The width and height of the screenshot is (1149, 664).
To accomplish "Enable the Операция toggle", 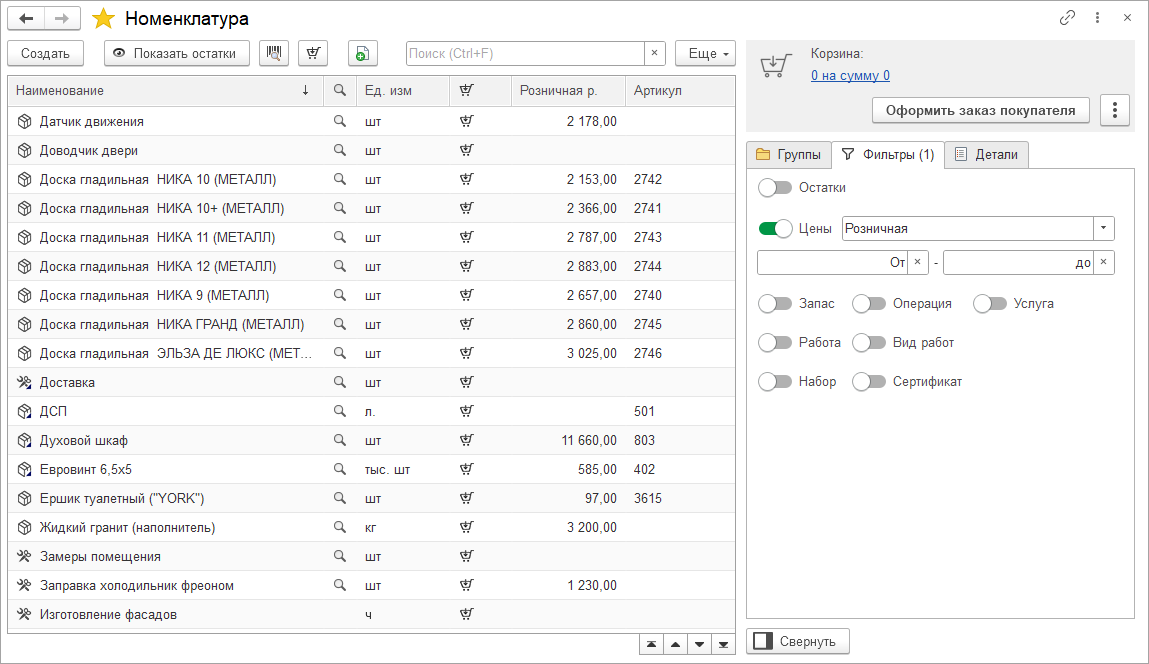I will tap(868, 303).
